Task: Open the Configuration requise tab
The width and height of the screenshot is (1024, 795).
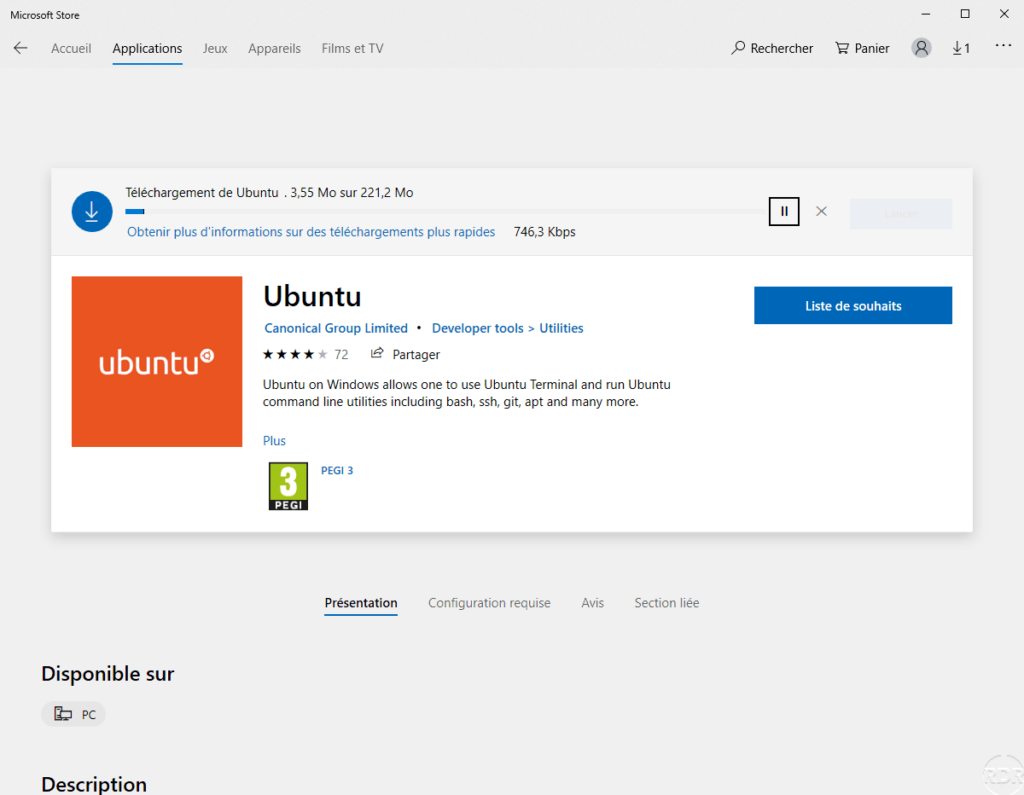Action: point(489,603)
